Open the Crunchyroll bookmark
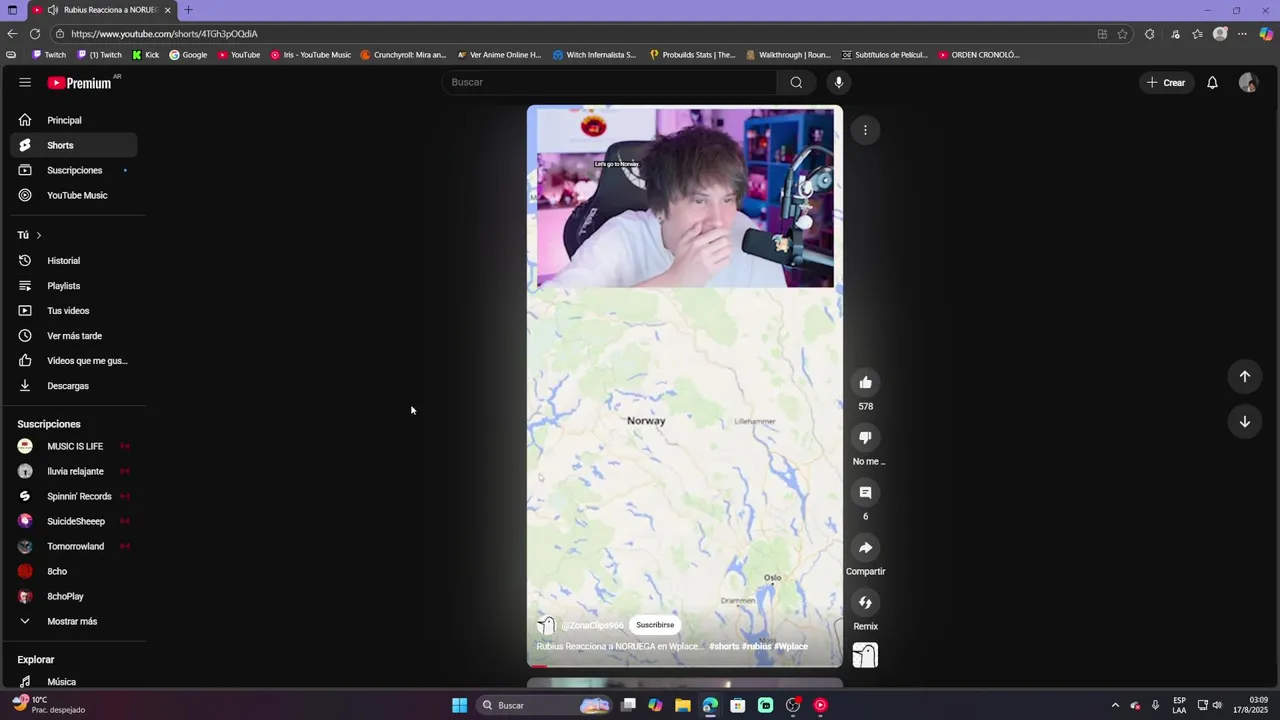This screenshot has height=720, width=1280. point(404,55)
